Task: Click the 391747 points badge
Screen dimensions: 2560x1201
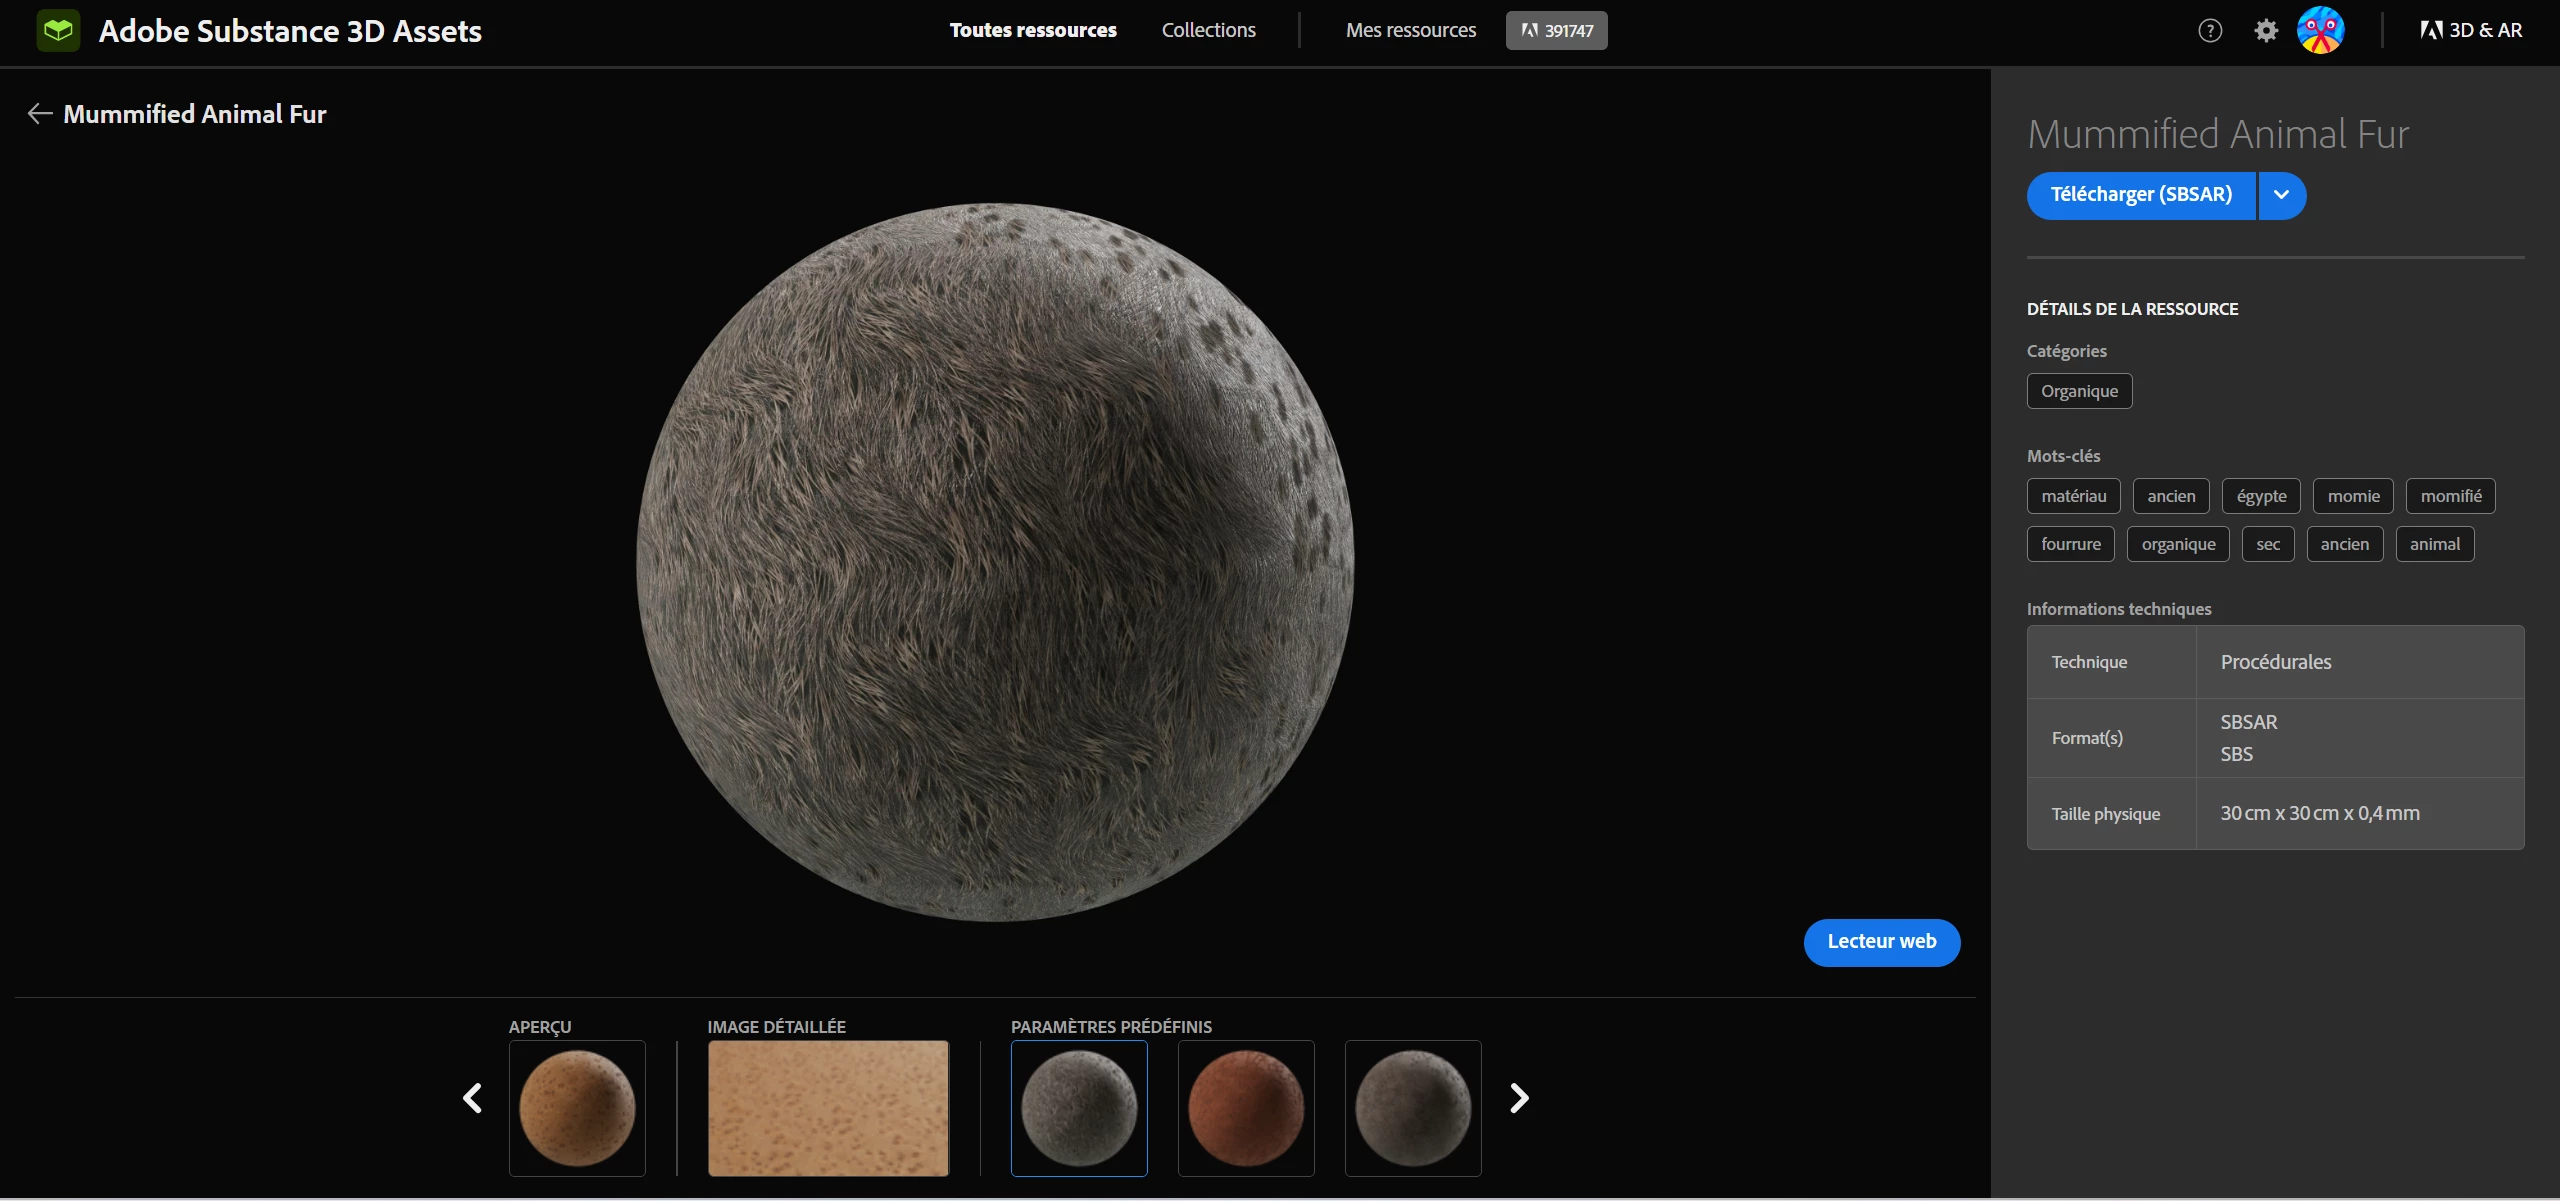Action: click(1556, 31)
